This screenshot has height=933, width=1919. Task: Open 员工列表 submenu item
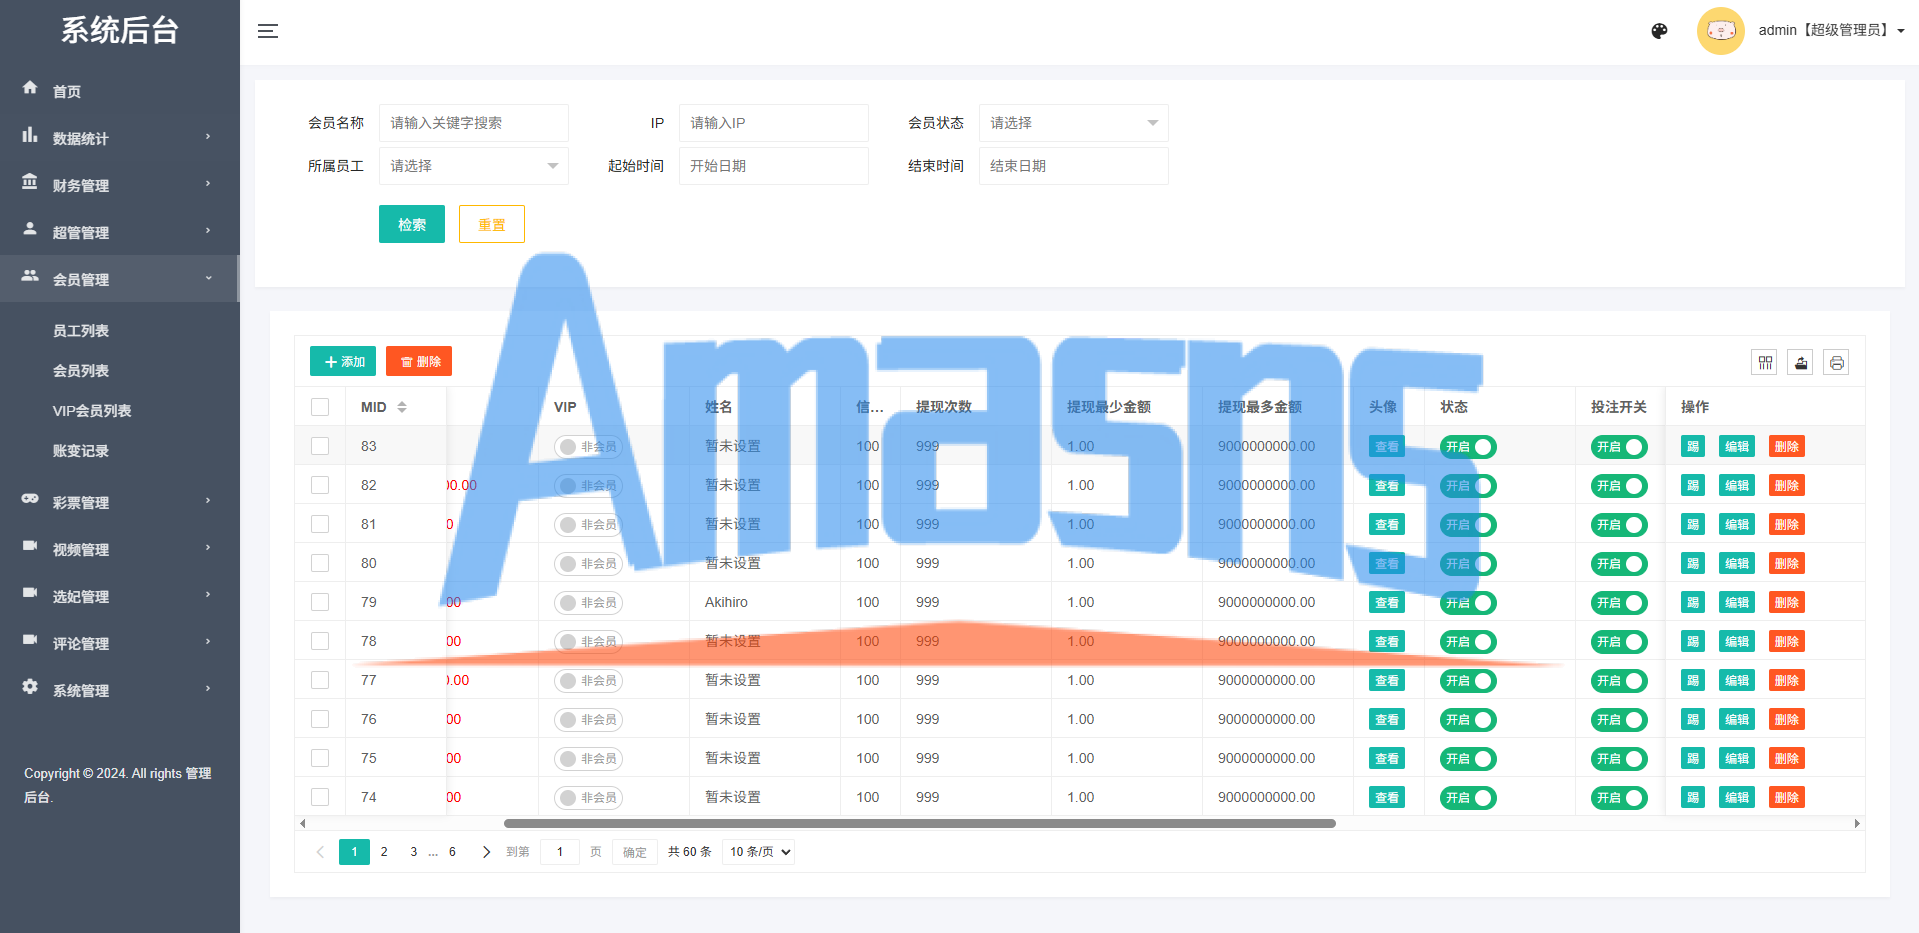coord(81,331)
